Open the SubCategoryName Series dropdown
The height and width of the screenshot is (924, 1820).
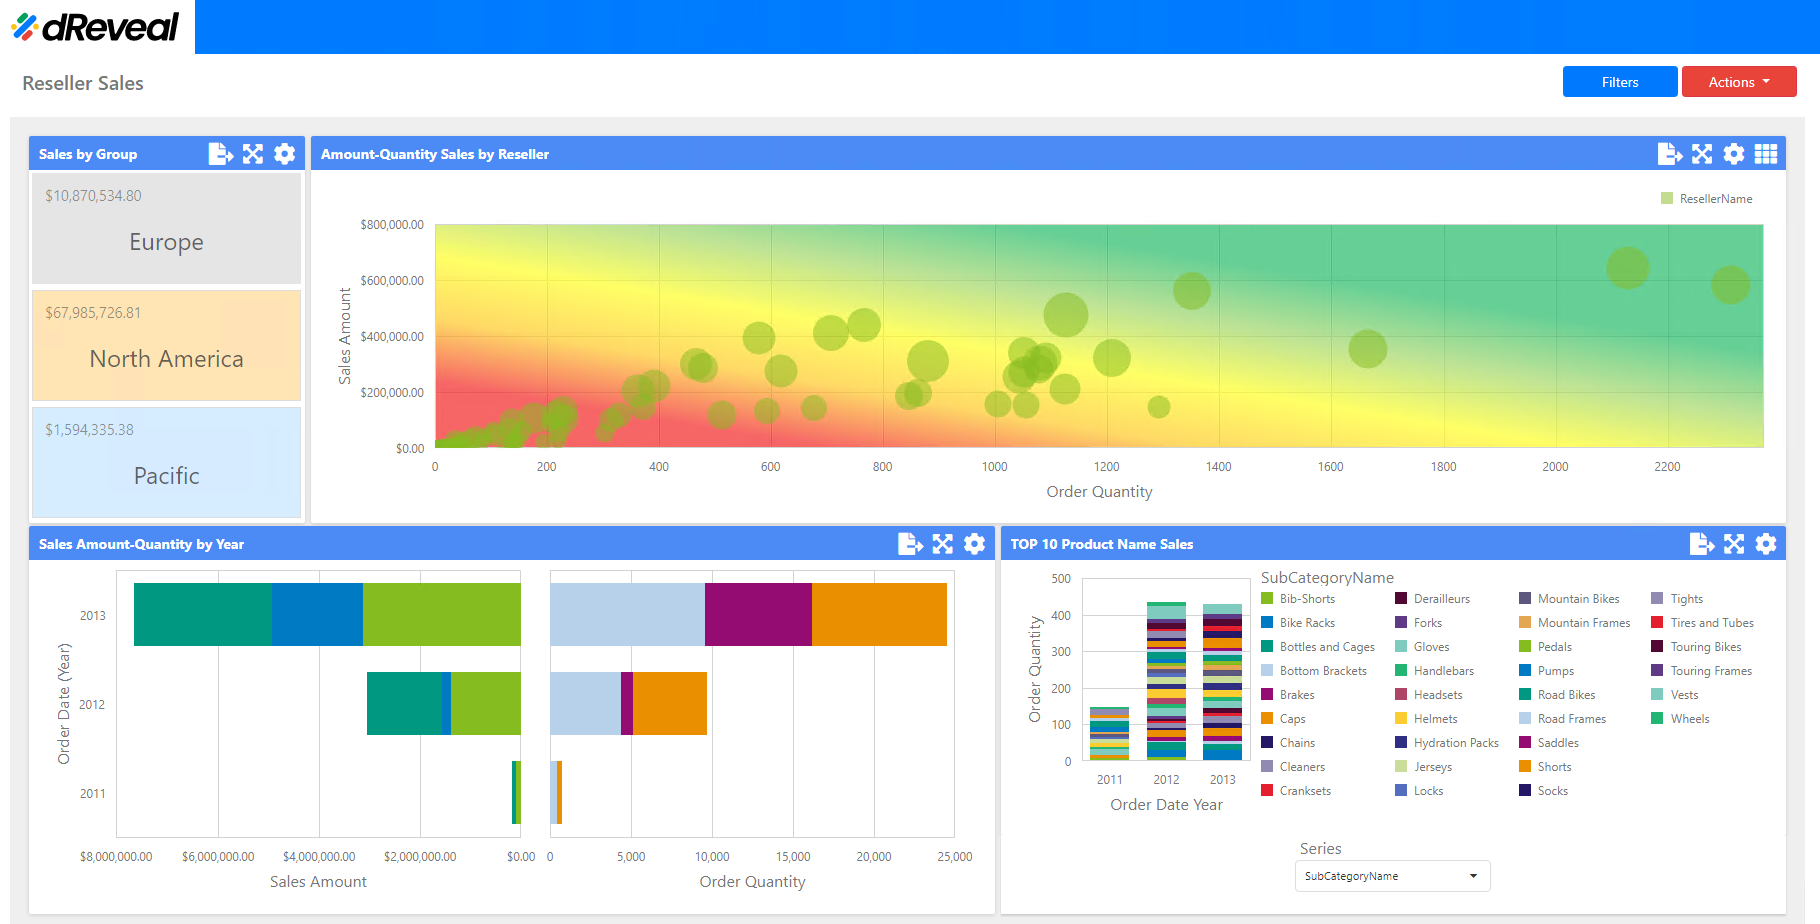pos(1392,875)
